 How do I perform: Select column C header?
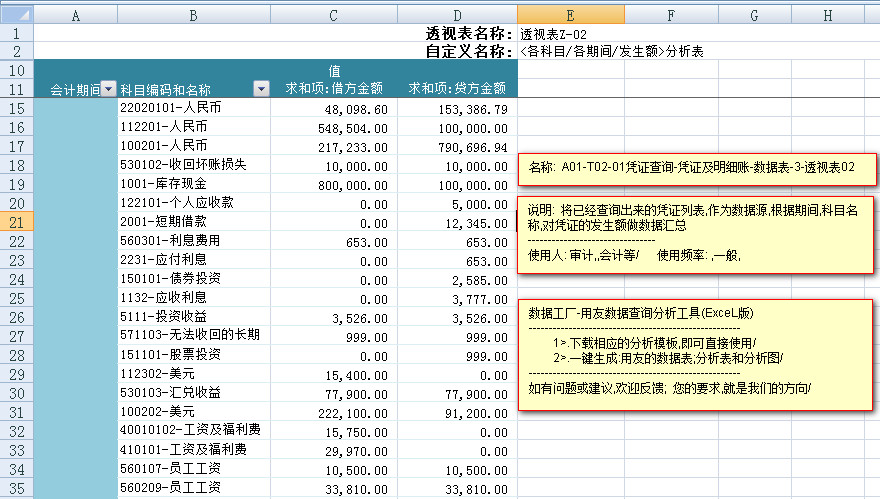pos(333,16)
